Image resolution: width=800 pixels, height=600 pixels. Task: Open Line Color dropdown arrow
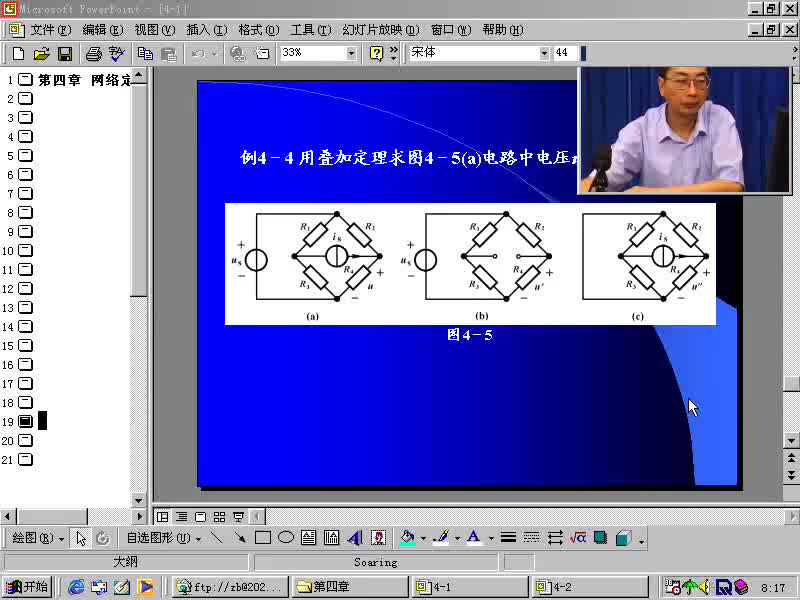pos(457,538)
